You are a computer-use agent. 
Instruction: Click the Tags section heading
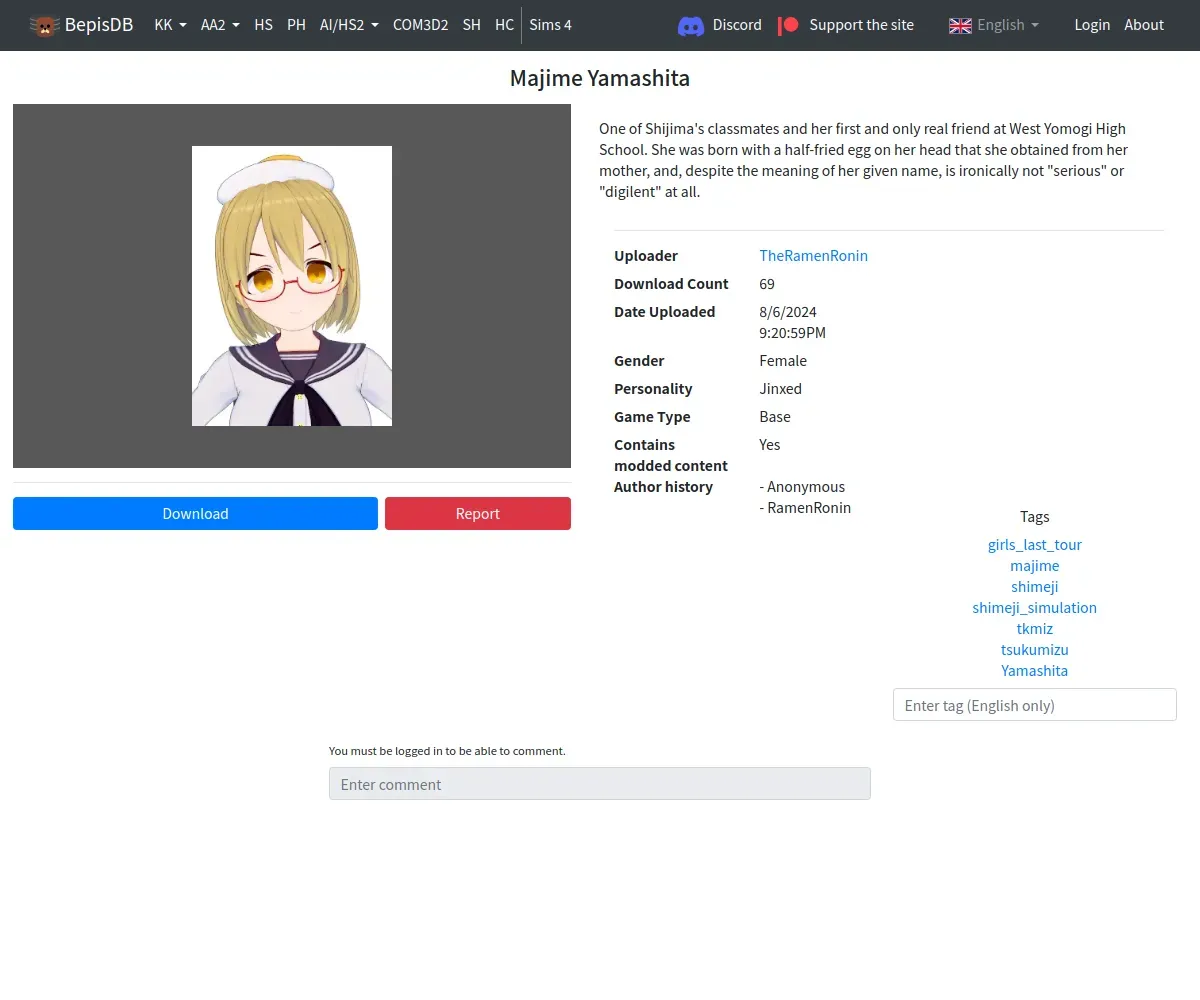(x=1035, y=517)
